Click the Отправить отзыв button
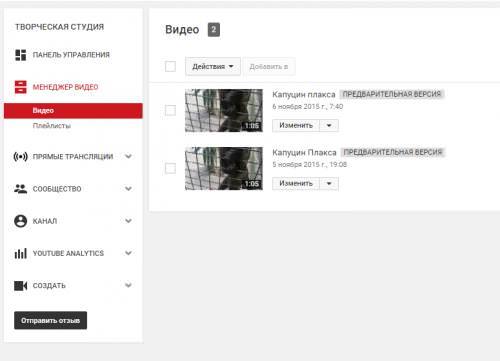Image resolution: width=500 pixels, height=361 pixels. 50,320
